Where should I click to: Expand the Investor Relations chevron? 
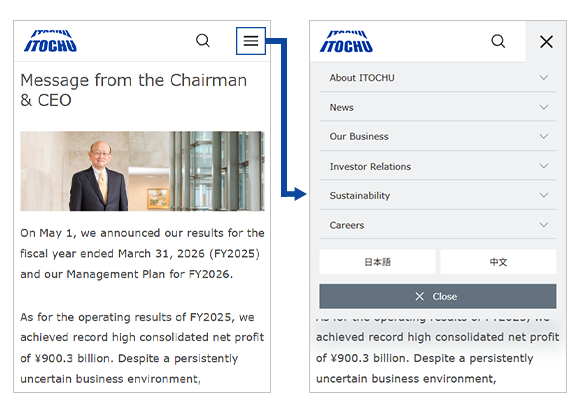(543, 166)
